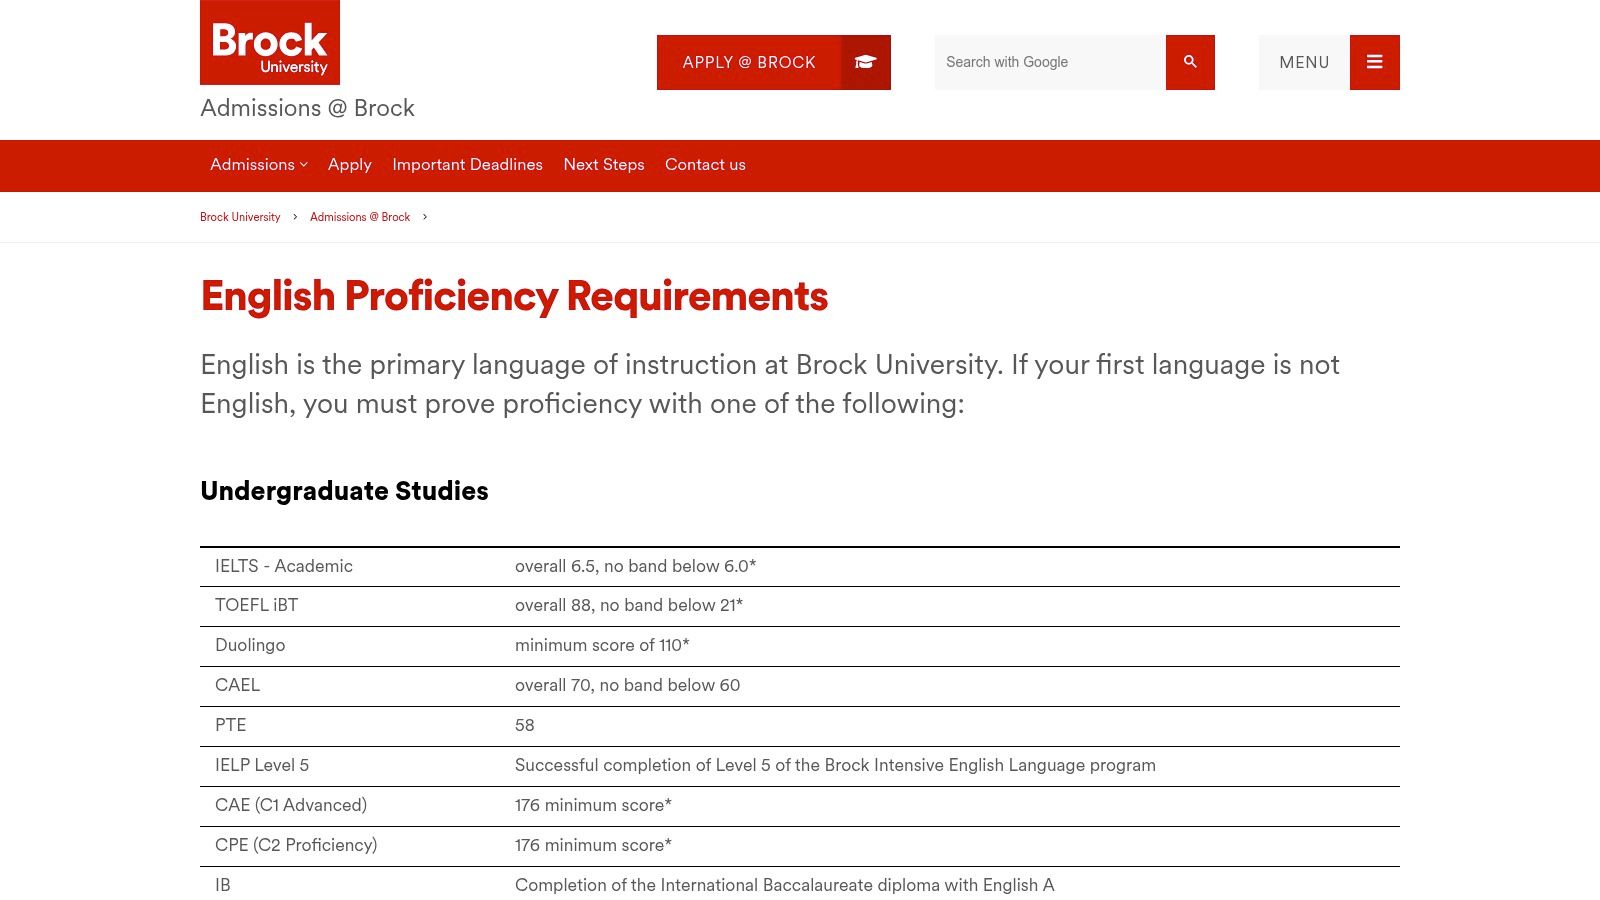Click the Brock University logo
The image size is (1600, 900).
pyautogui.click(x=270, y=42)
